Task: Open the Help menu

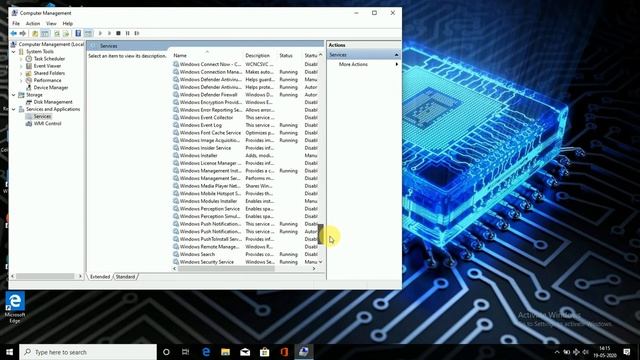Action: click(68, 24)
